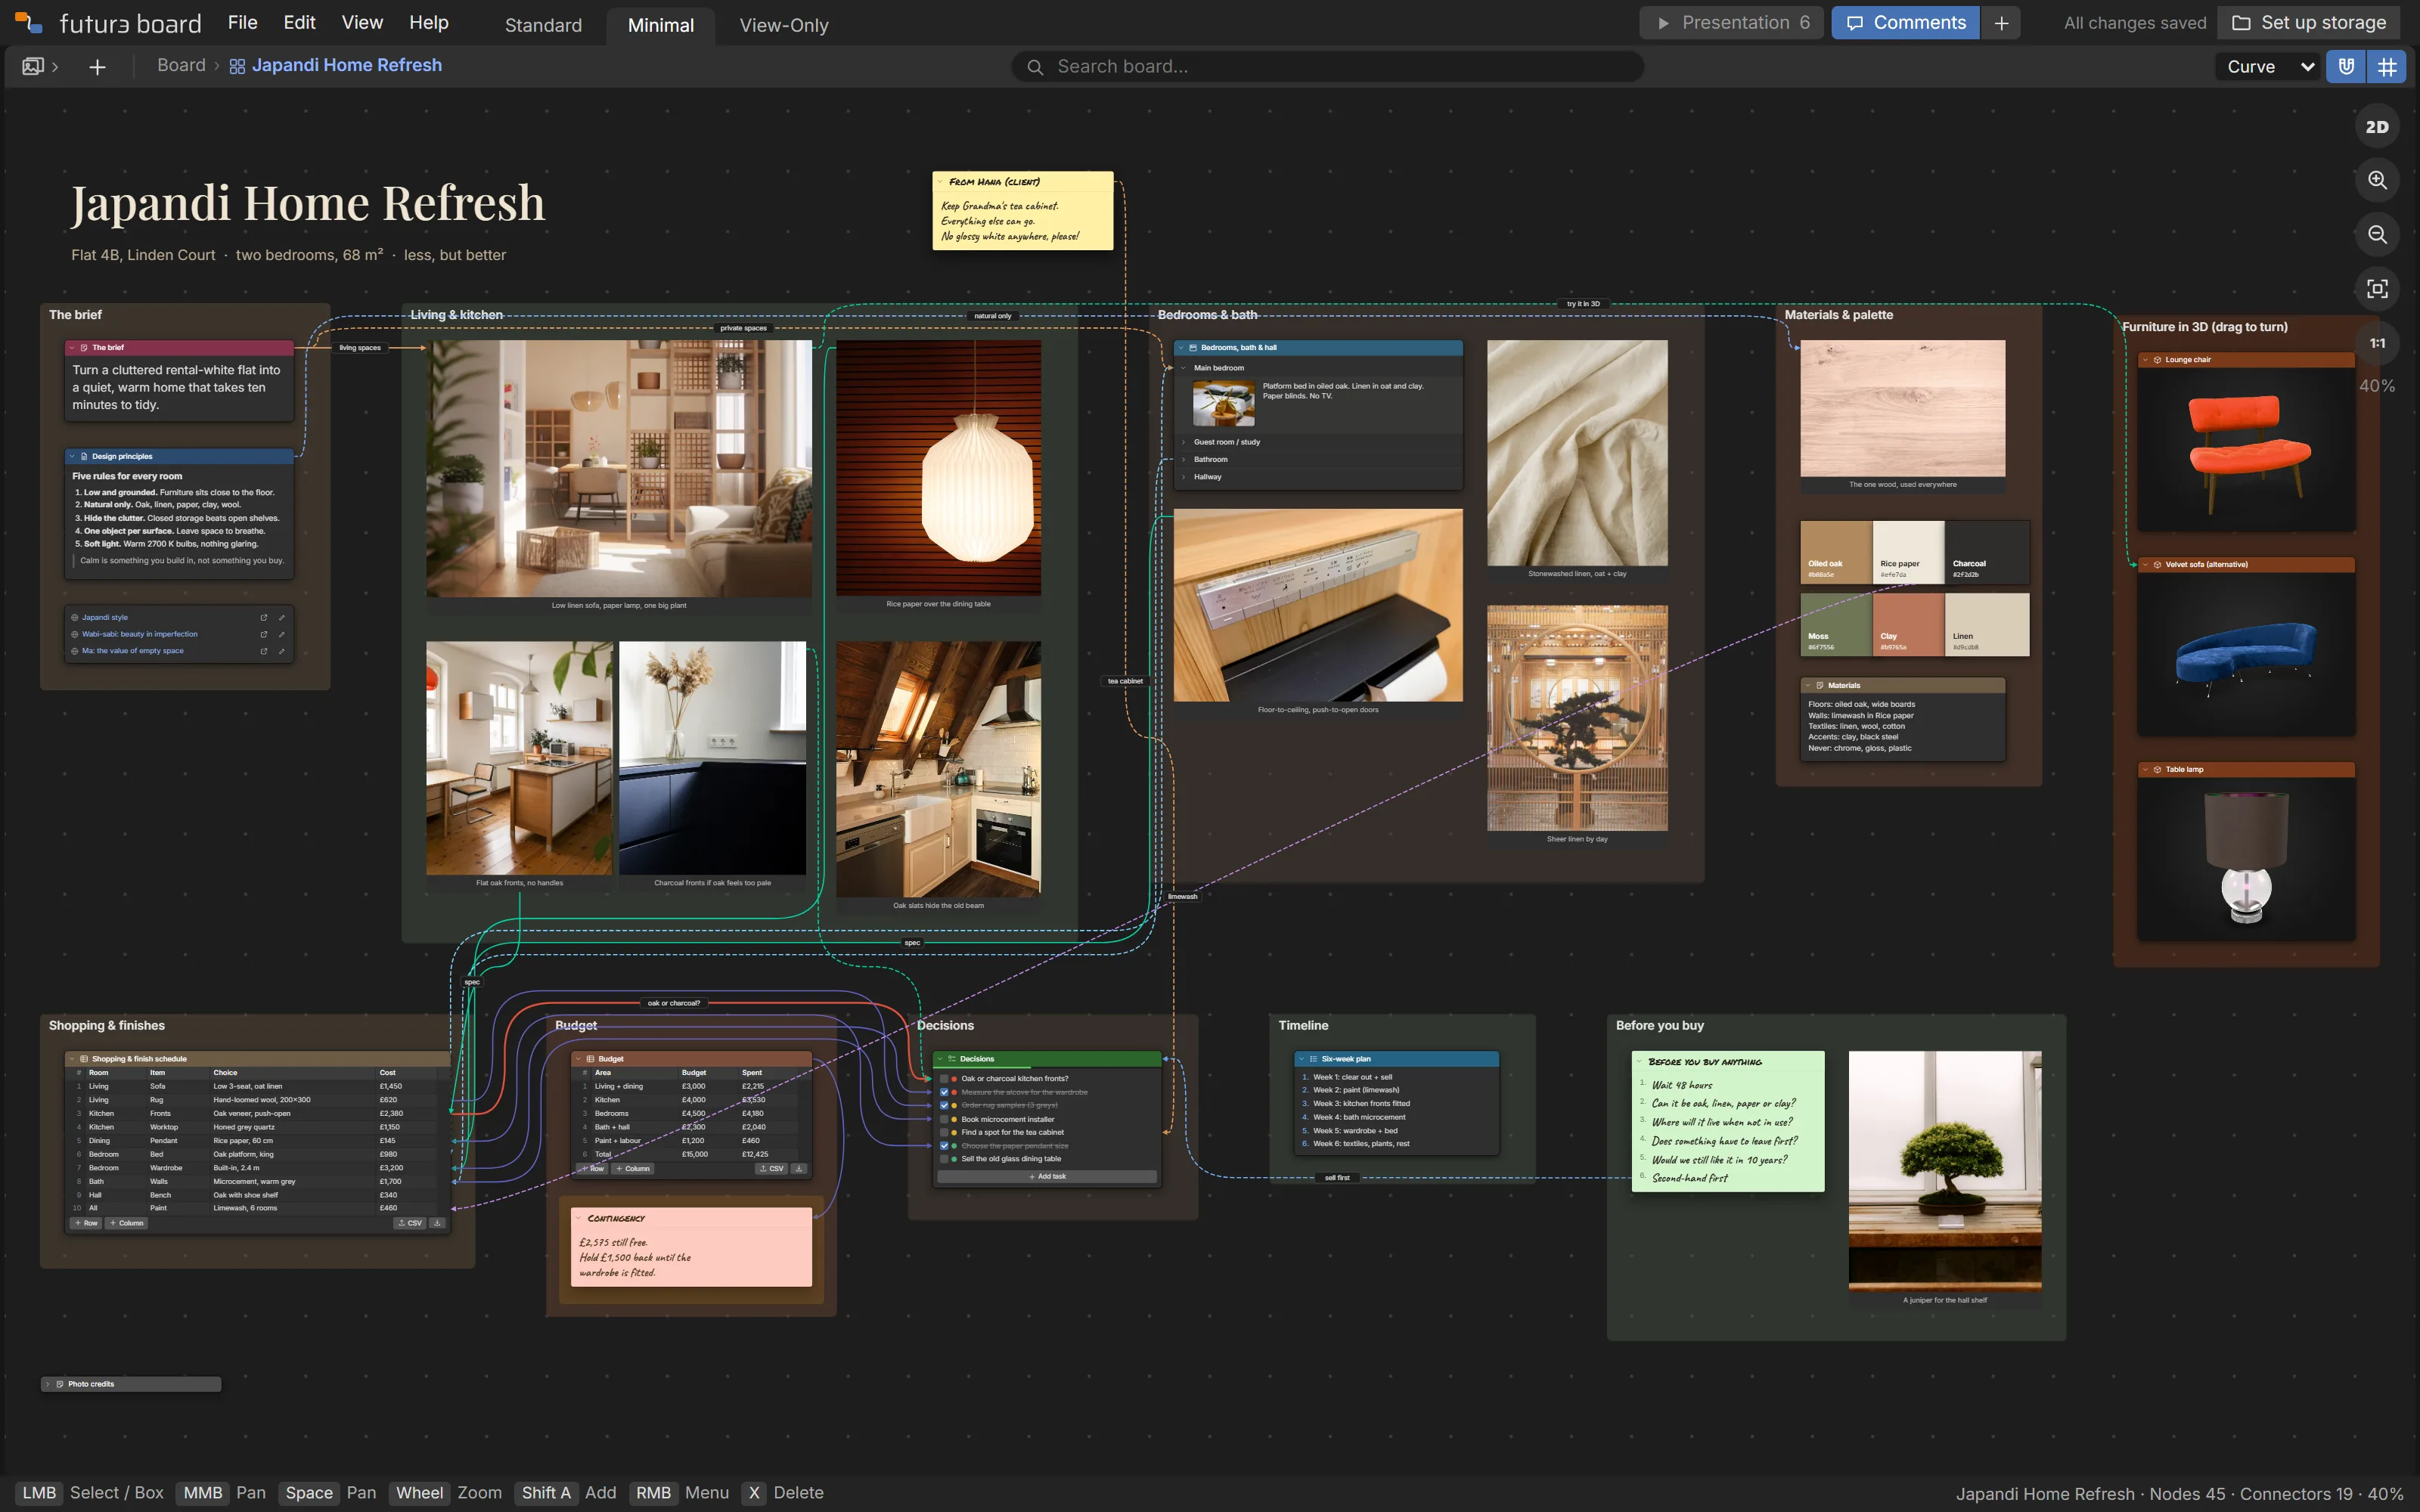
Task: Click the futura board logo icon
Action: coord(28,22)
